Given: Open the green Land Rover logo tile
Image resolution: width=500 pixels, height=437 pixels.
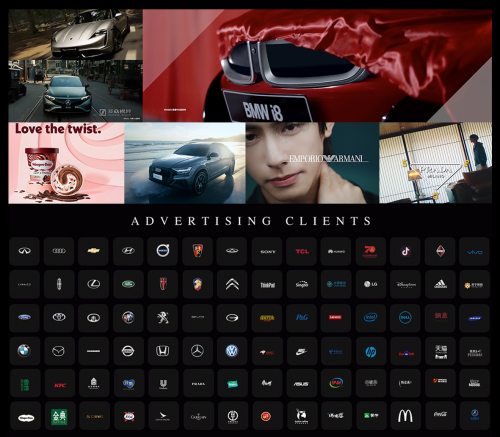Looking at the screenshot, I should pos(128,284).
